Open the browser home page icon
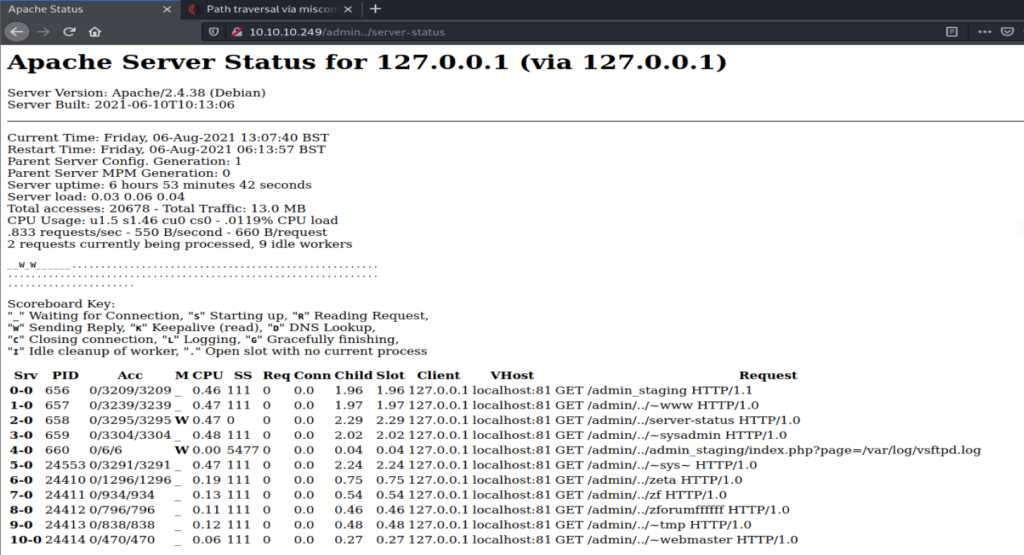The height and width of the screenshot is (555, 1024). (x=95, y=31)
